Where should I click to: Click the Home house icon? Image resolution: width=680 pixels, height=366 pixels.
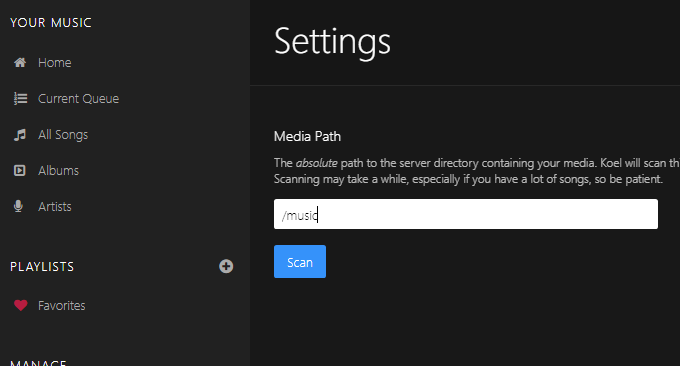[x=20, y=62]
